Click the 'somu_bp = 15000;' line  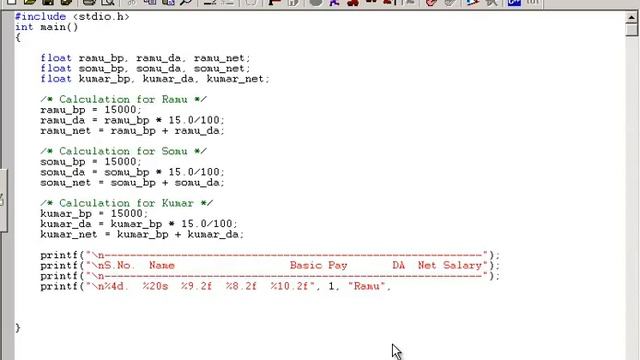(91, 162)
